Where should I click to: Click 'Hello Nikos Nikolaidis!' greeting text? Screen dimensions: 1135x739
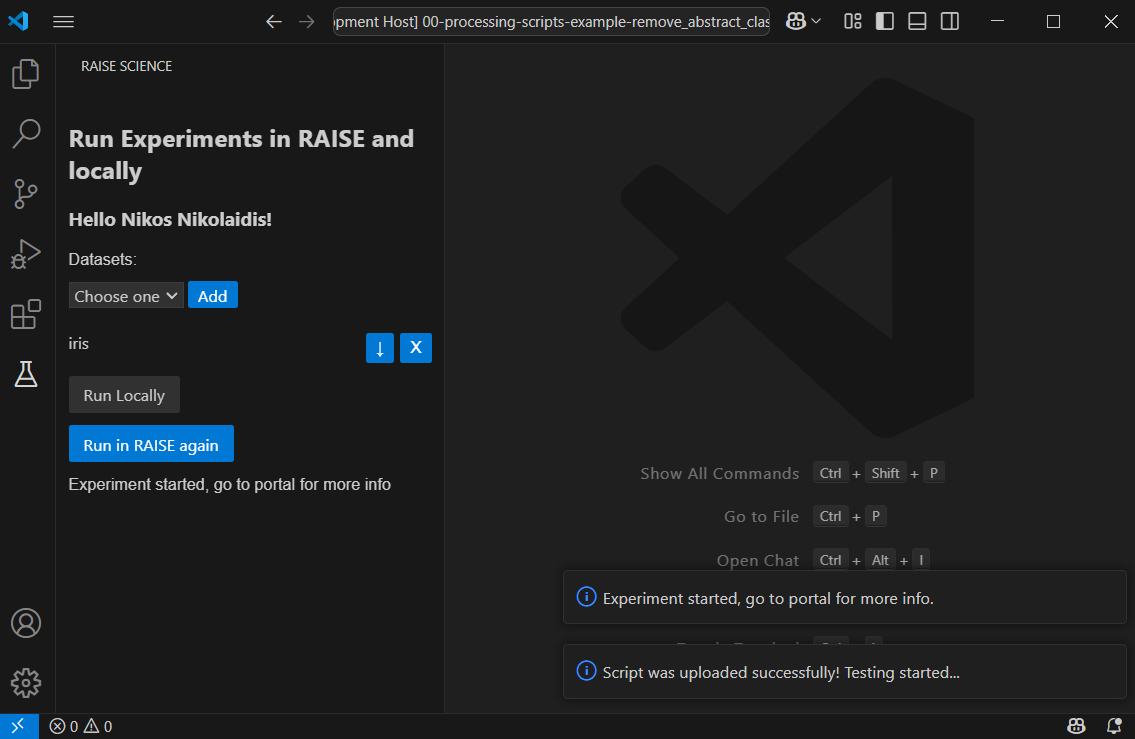click(170, 219)
